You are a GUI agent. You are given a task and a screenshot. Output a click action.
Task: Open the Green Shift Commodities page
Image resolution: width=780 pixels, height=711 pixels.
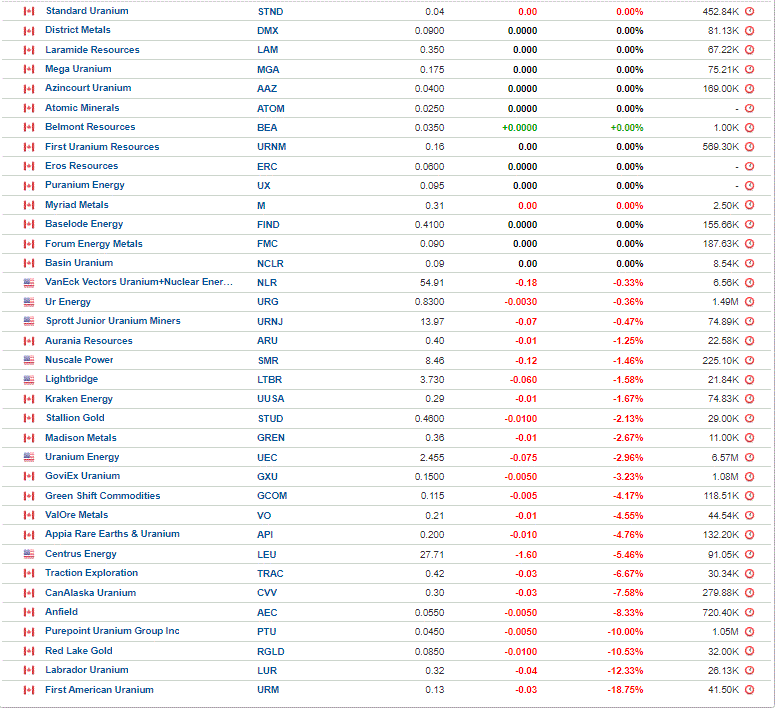(x=102, y=496)
